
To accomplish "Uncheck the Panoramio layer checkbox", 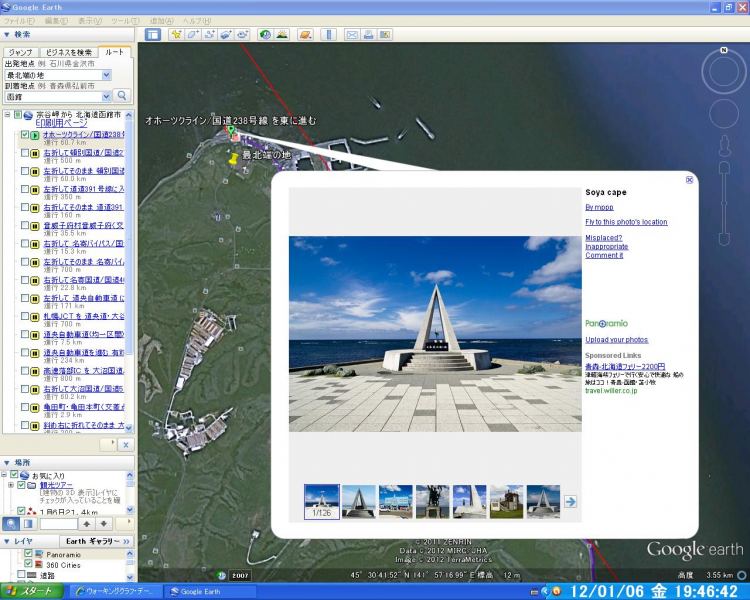I will tap(28, 554).
